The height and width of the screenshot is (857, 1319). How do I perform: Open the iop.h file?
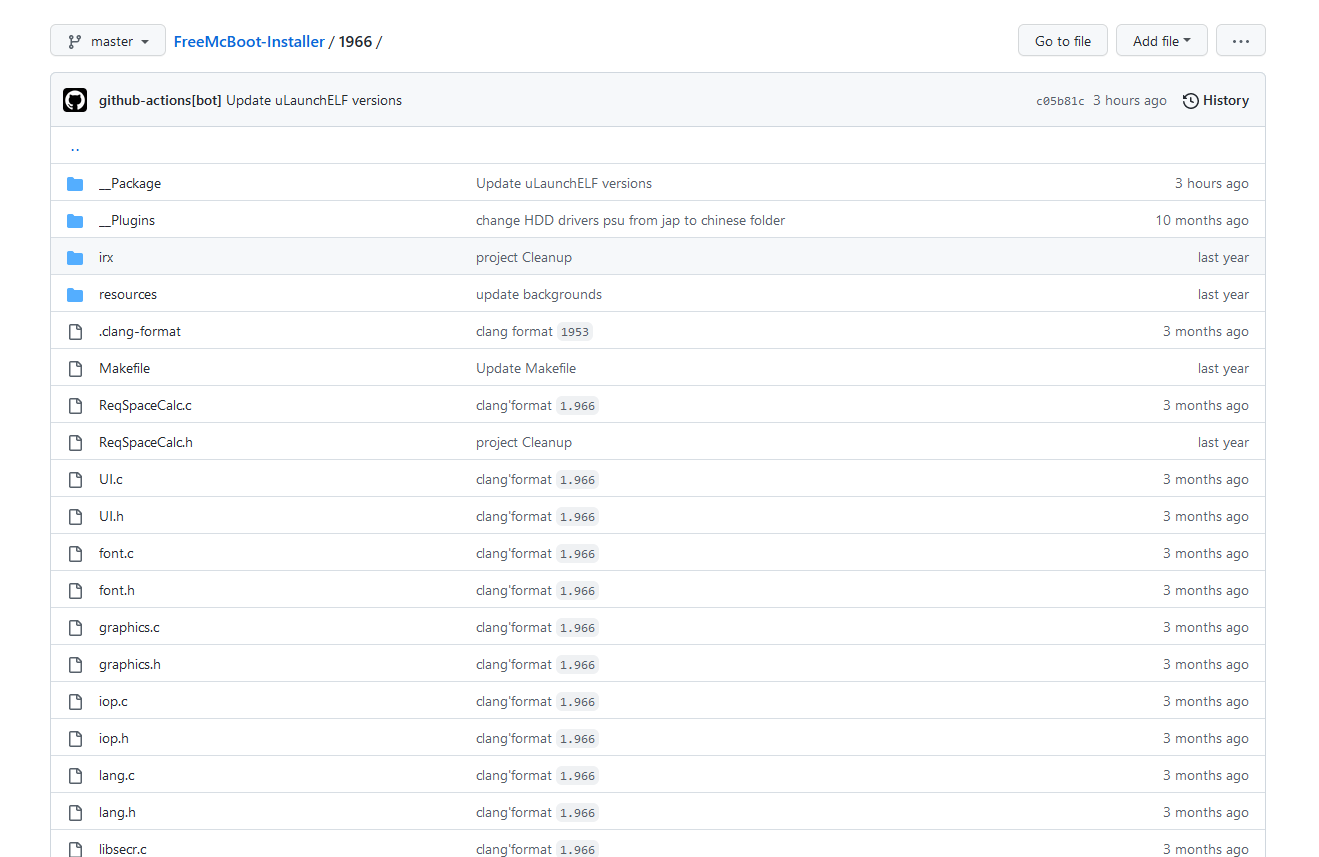114,738
